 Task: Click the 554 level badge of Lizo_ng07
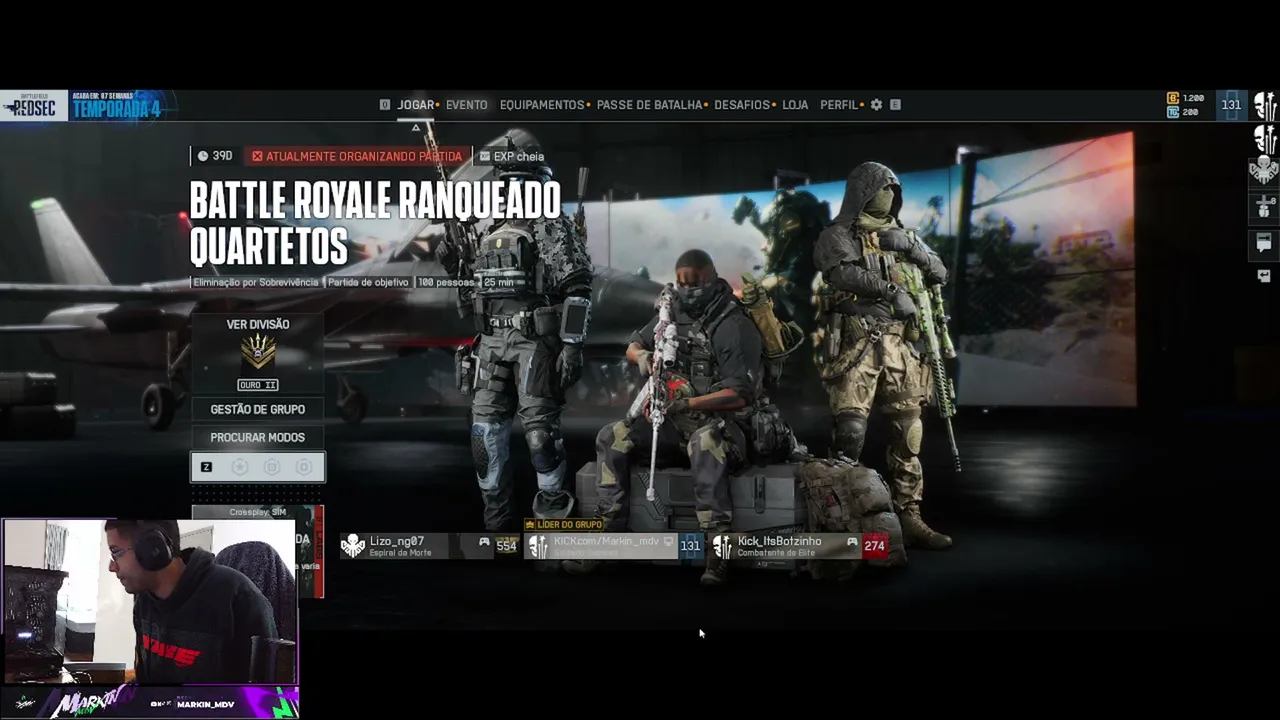pyautogui.click(x=507, y=546)
